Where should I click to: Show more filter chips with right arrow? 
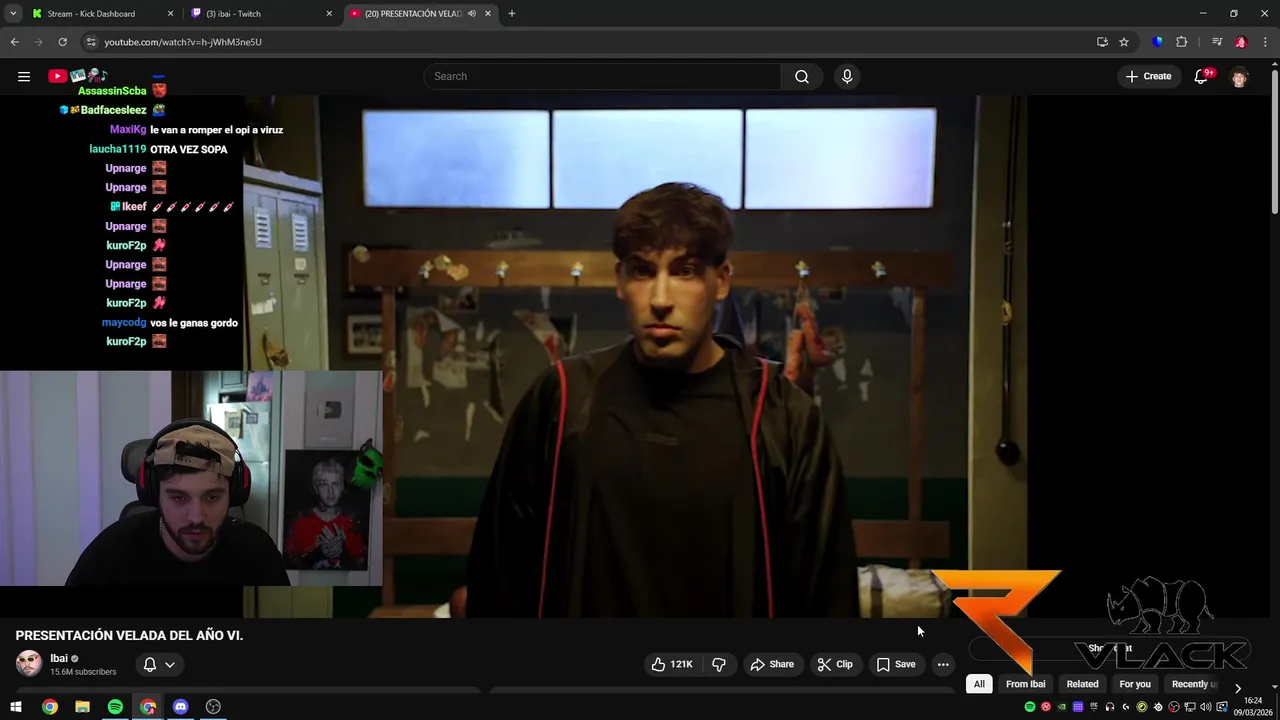1238,688
